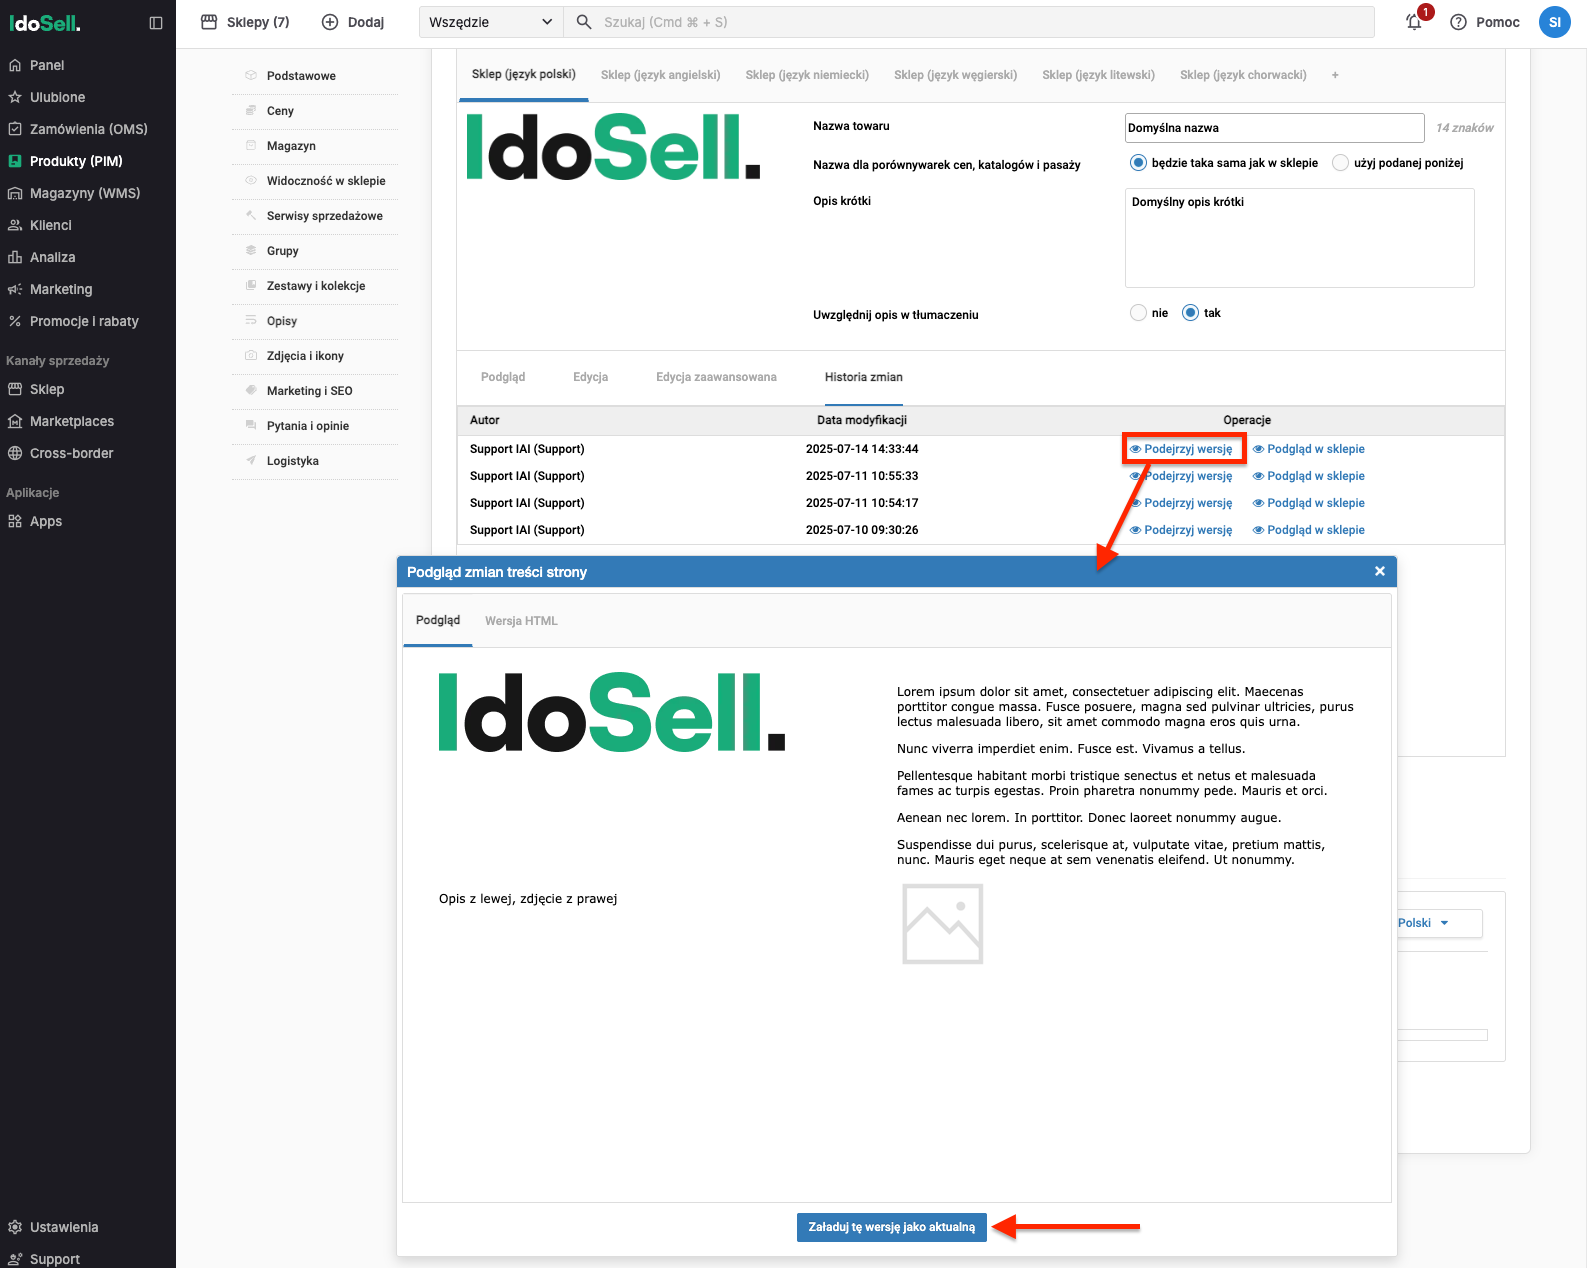Click Załaduj tę wersję jako aktualną button
Screen dimensions: 1587x1268
pos(892,1227)
